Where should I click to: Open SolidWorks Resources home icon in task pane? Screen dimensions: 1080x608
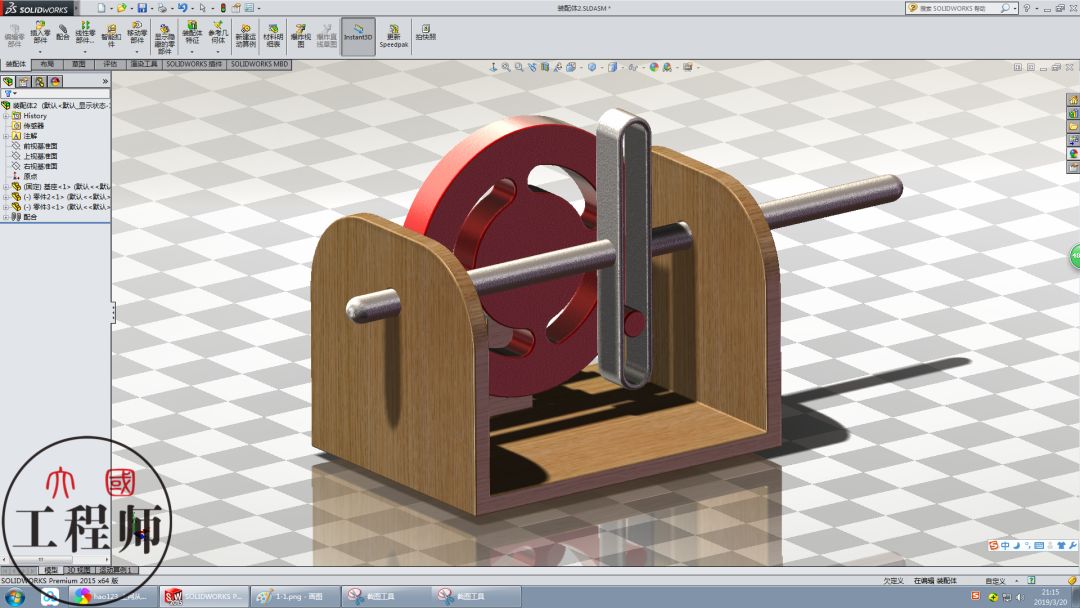[x=1073, y=101]
